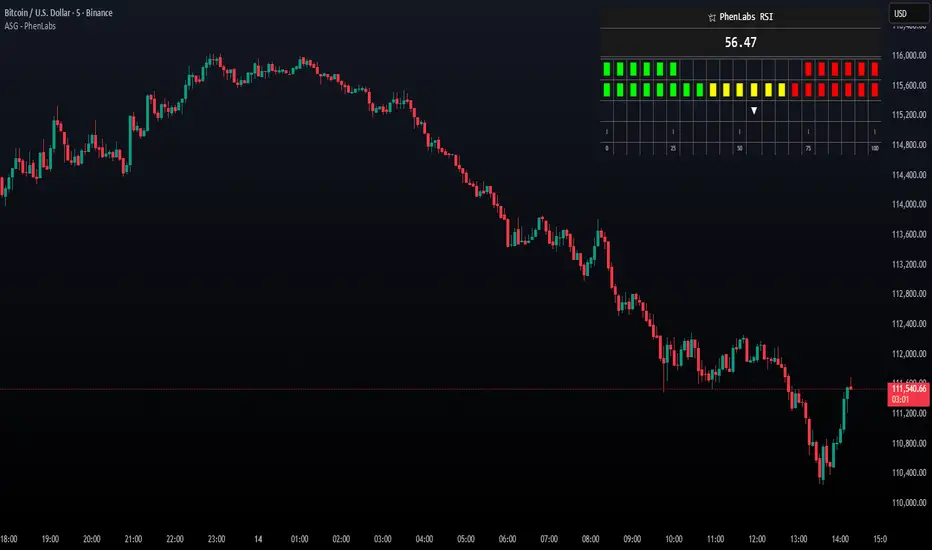Click the 113,600.00 price axis label
Viewport: 932px width, 550px height.
coord(909,234)
